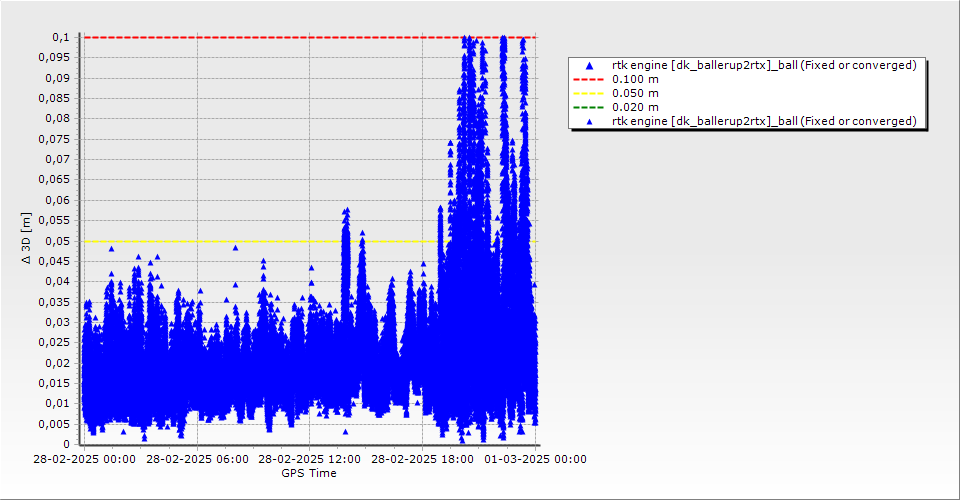
Task: Click the 'GPS Time' x-axis title
Action: pyautogui.click(x=309, y=473)
